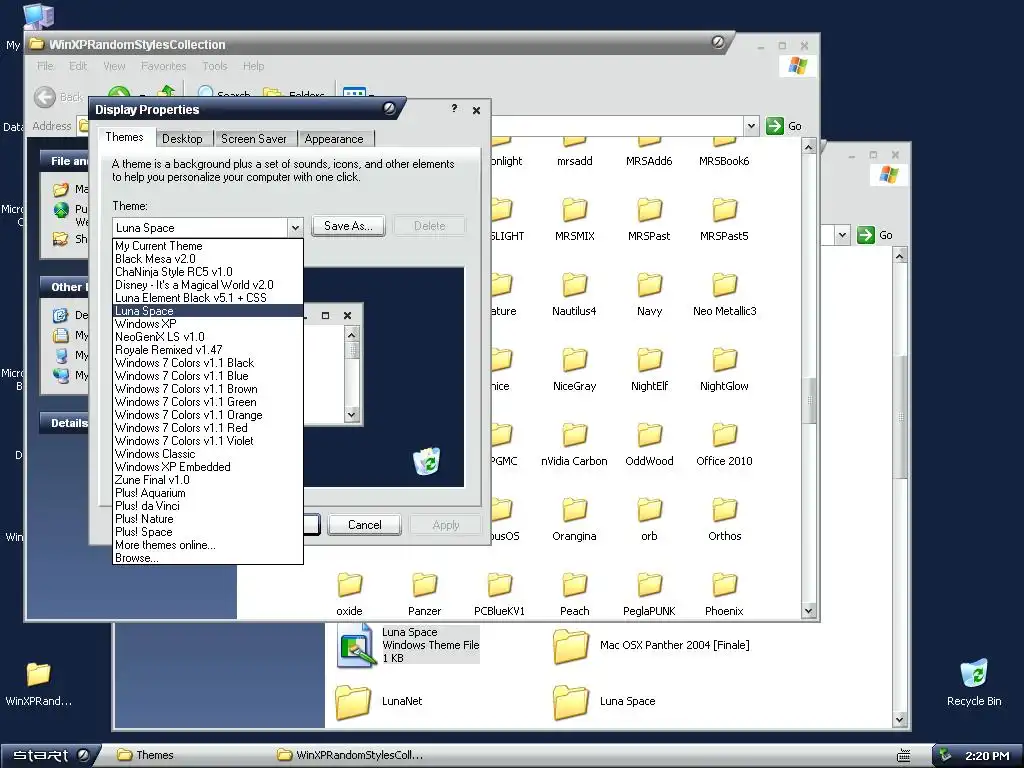The width and height of the screenshot is (1024, 768).
Task: Open the OddWood folder
Action: tap(649, 436)
